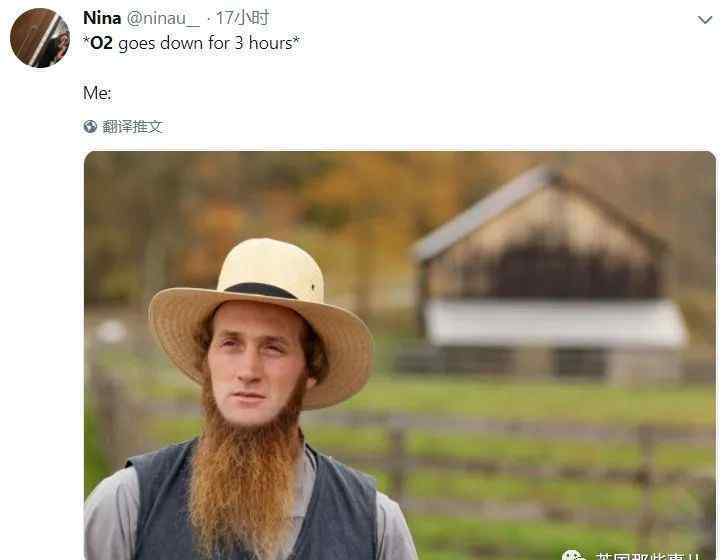Click the text 'goes down for 3 hours'
Viewport: 727px width, 560px height.
tap(204, 43)
